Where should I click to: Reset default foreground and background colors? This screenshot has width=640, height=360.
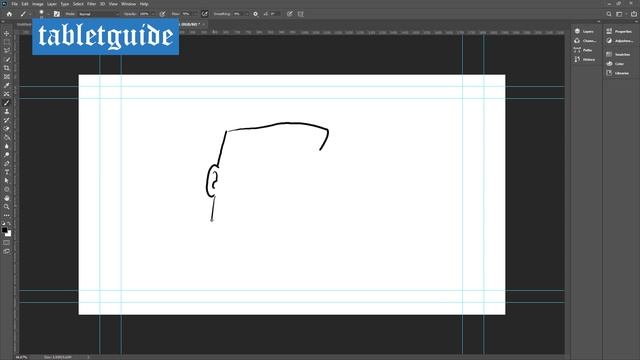(x=4, y=224)
